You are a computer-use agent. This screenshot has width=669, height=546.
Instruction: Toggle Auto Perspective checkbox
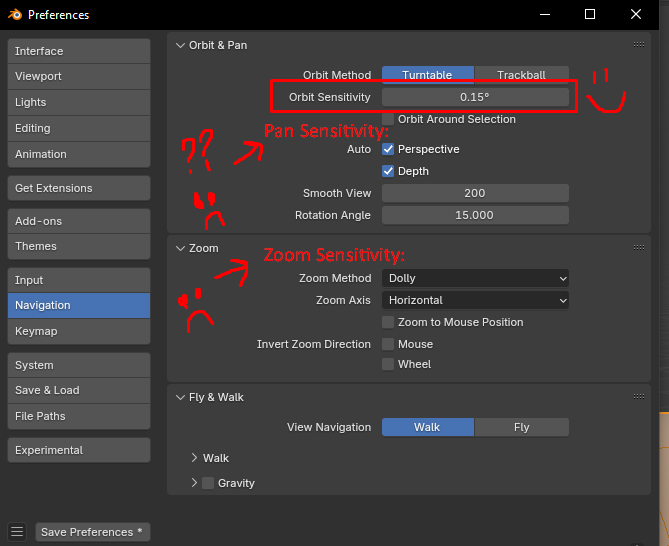click(388, 149)
